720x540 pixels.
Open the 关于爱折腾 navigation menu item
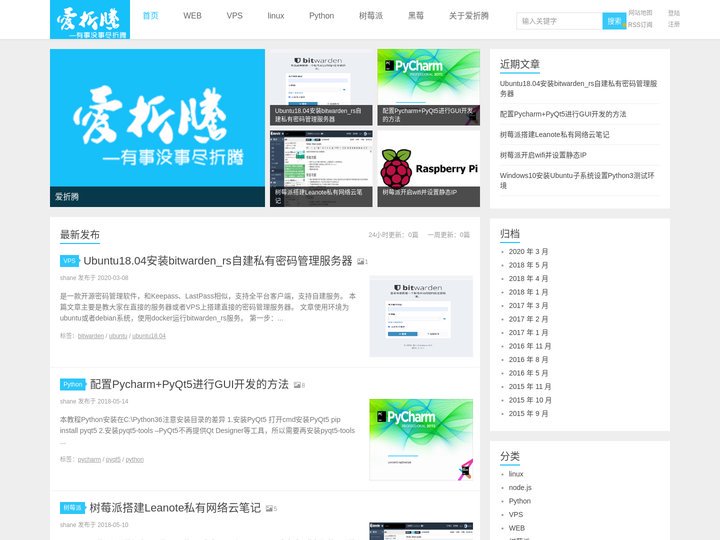469,16
